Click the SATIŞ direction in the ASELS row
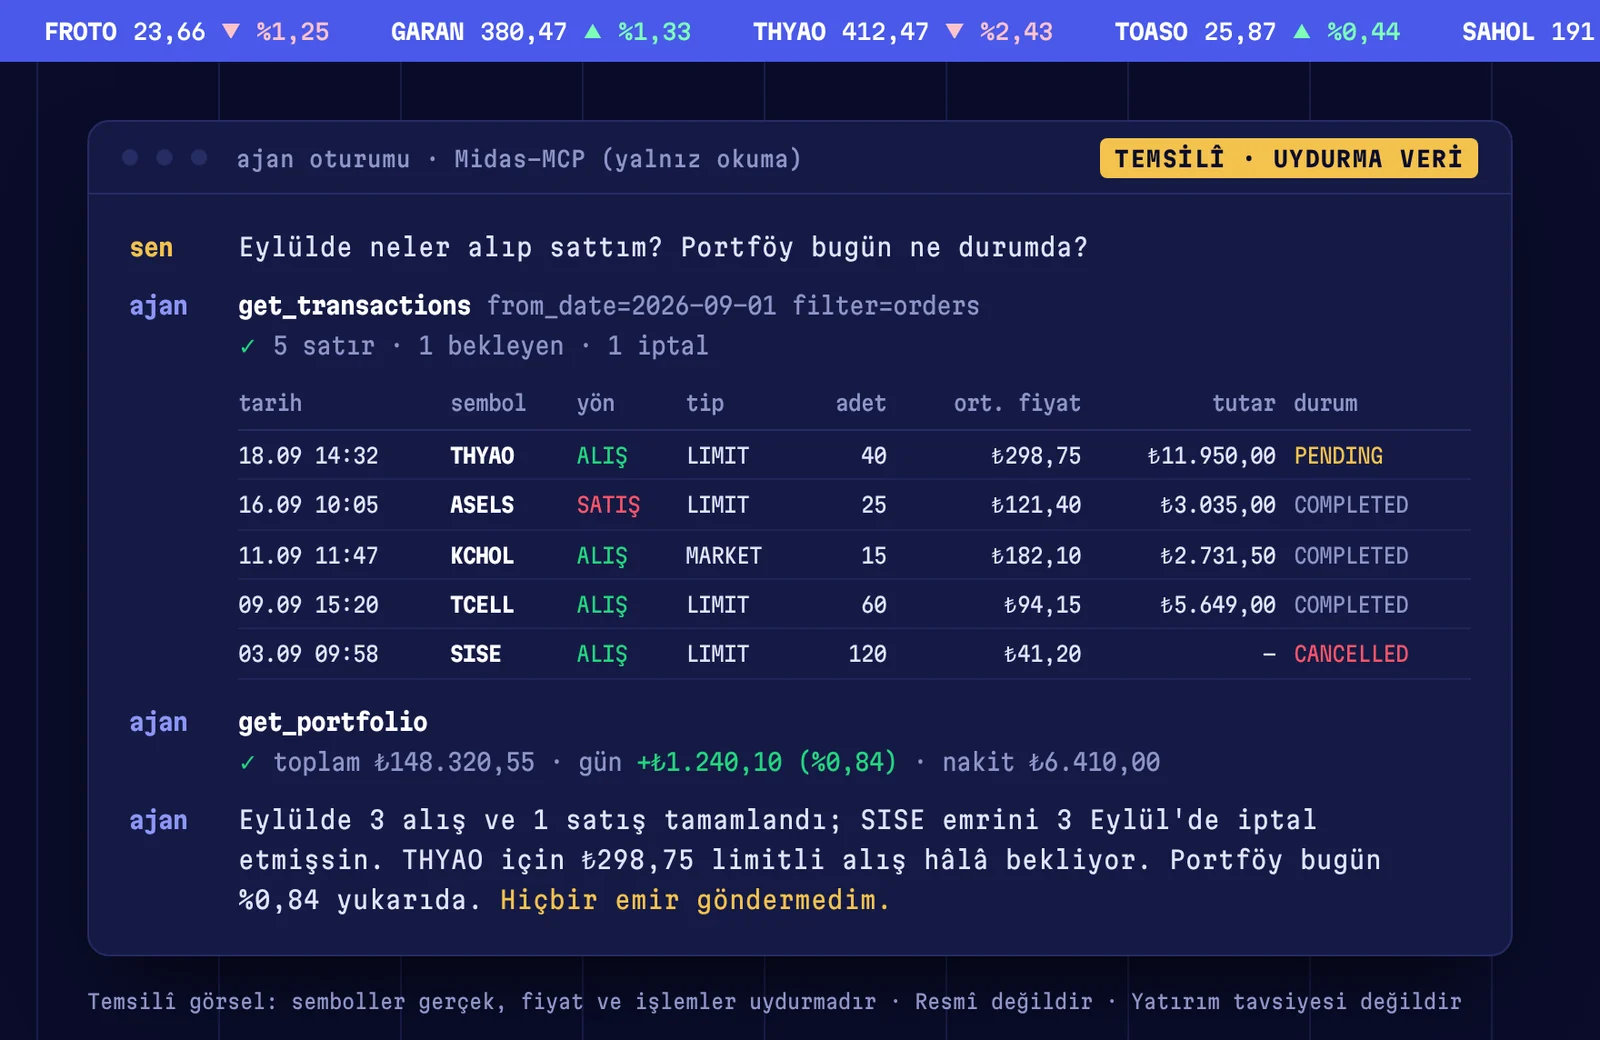Image resolution: width=1600 pixels, height=1040 pixels. point(608,506)
